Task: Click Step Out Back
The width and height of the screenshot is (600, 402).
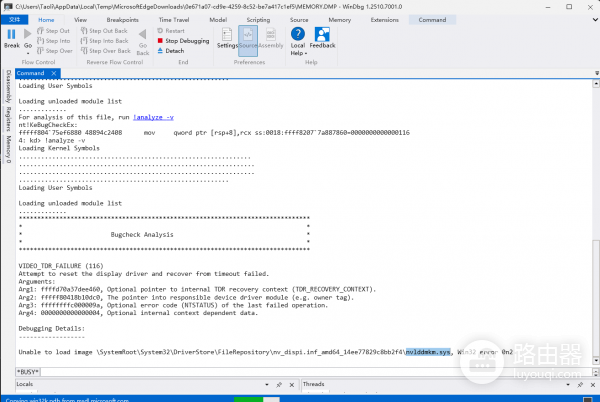Action: 104,31
